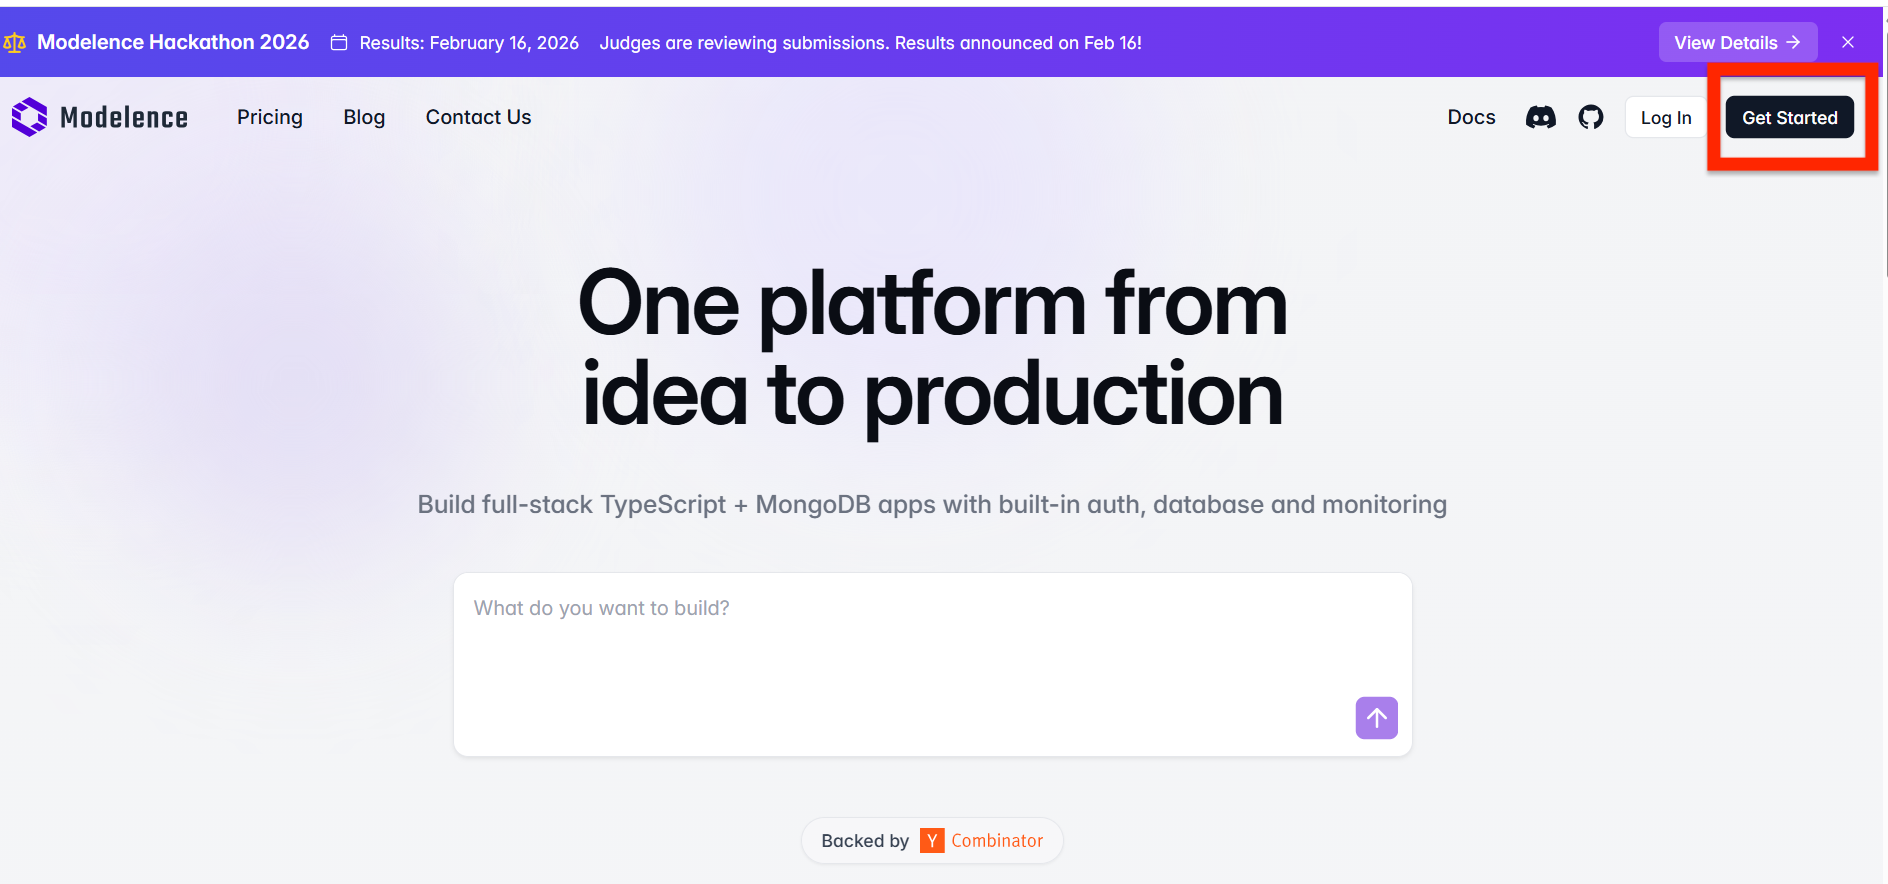Click the Log In button
Screen dimensions: 1888x884
coord(1665,118)
